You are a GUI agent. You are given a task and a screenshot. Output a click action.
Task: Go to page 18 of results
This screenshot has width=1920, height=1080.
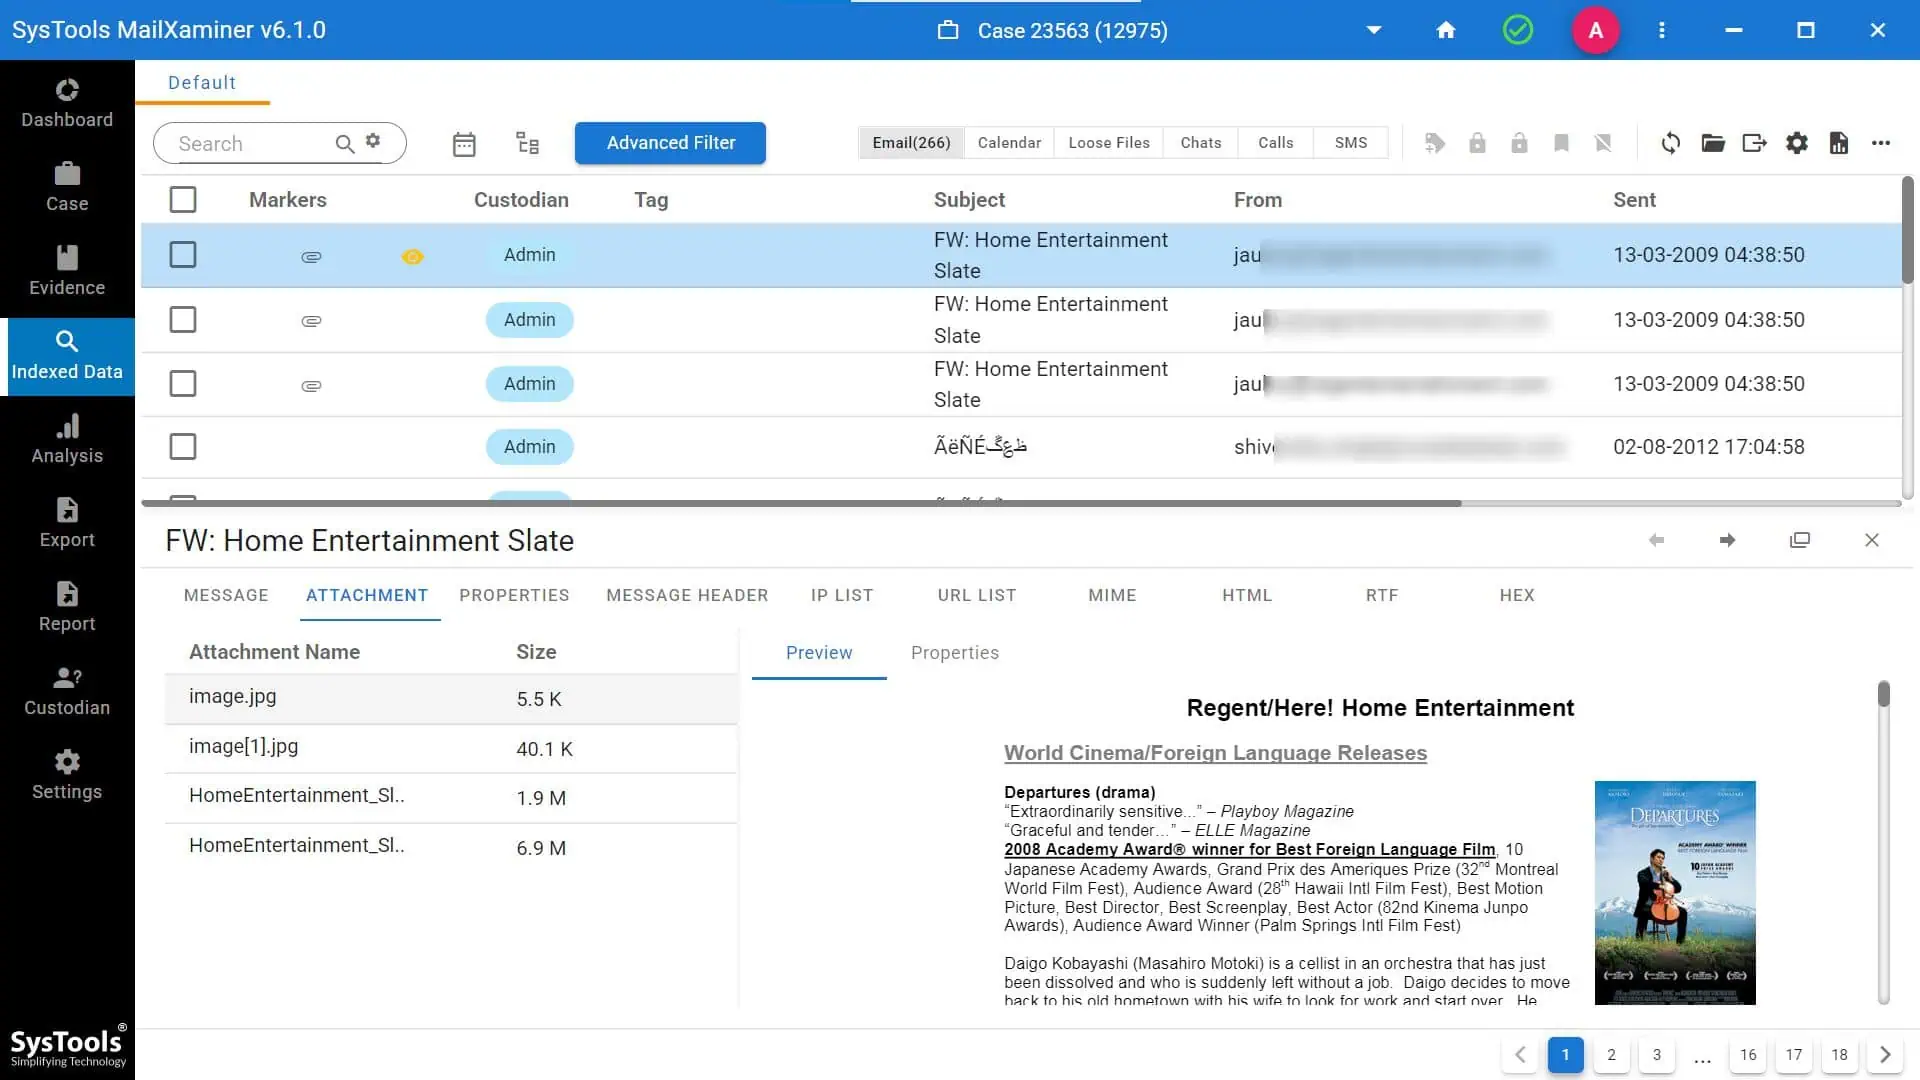pyautogui.click(x=1839, y=1055)
